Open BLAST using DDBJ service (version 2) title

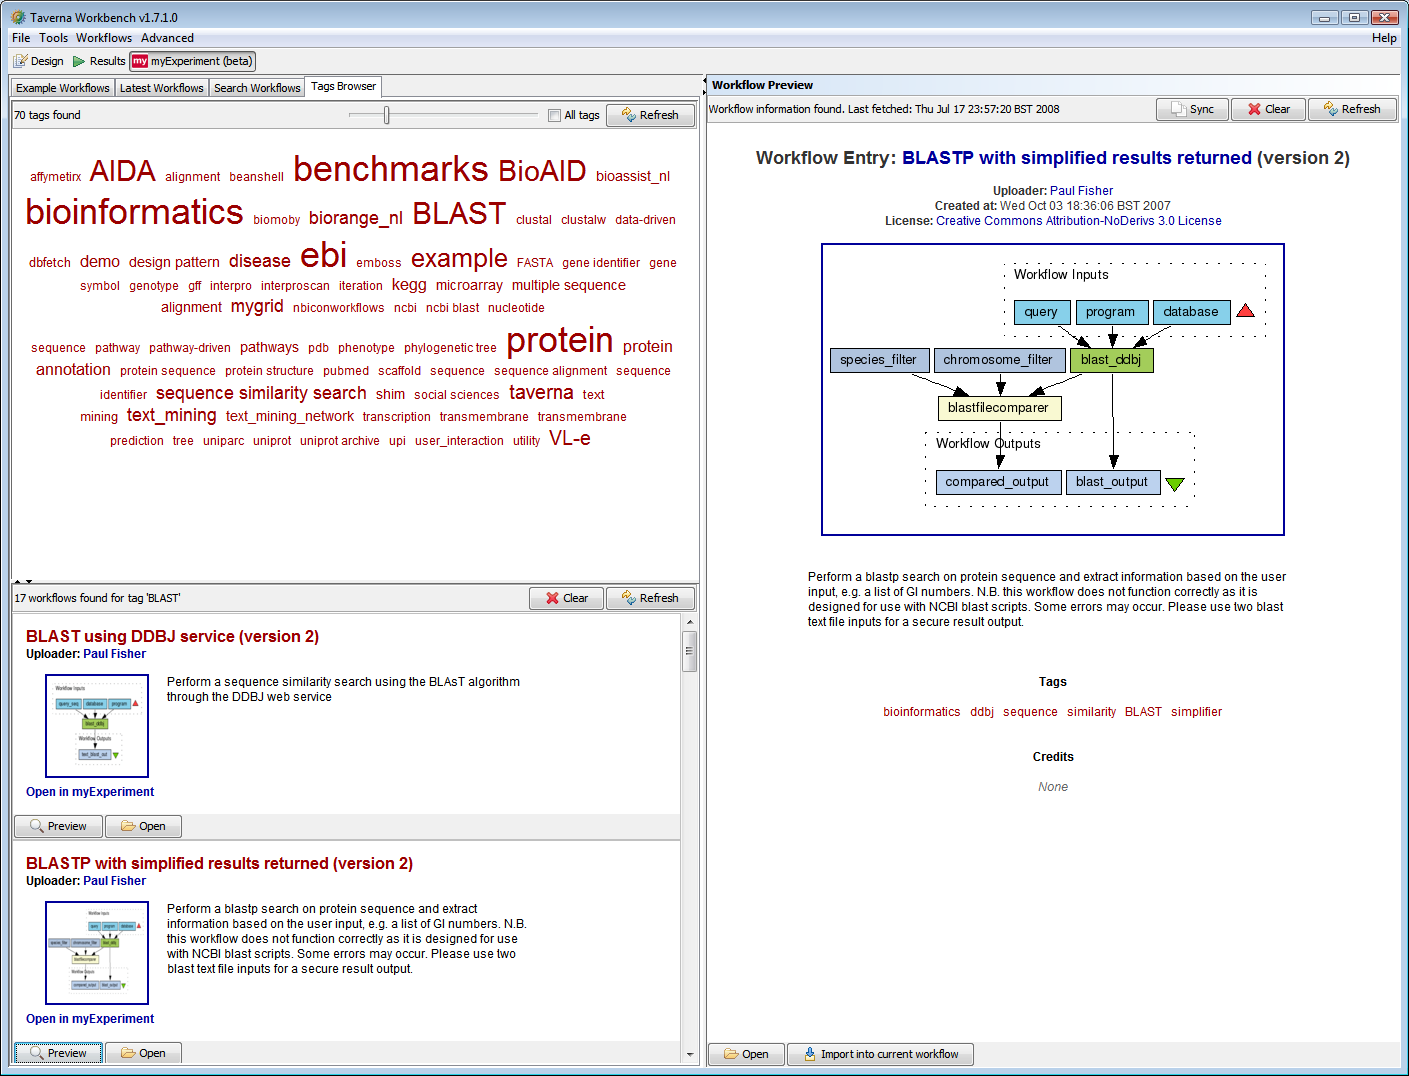(x=172, y=636)
